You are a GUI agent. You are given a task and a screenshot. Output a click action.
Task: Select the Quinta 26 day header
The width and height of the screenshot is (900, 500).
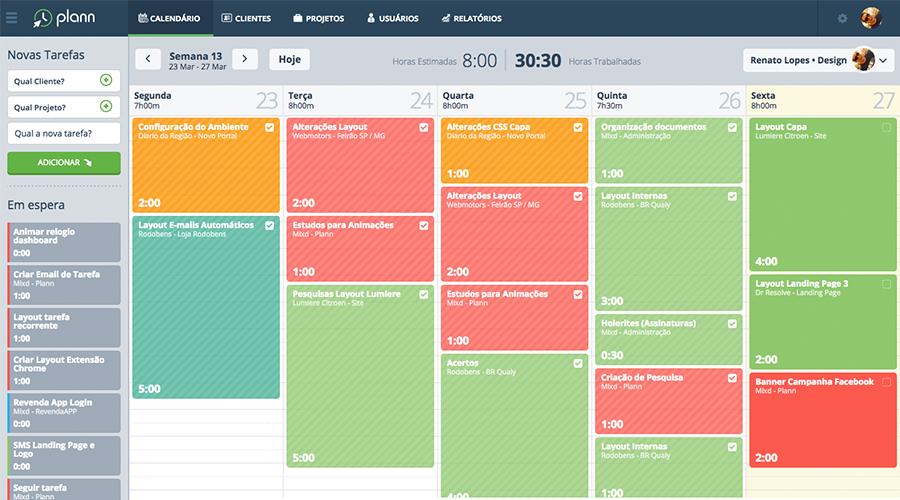click(669, 100)
